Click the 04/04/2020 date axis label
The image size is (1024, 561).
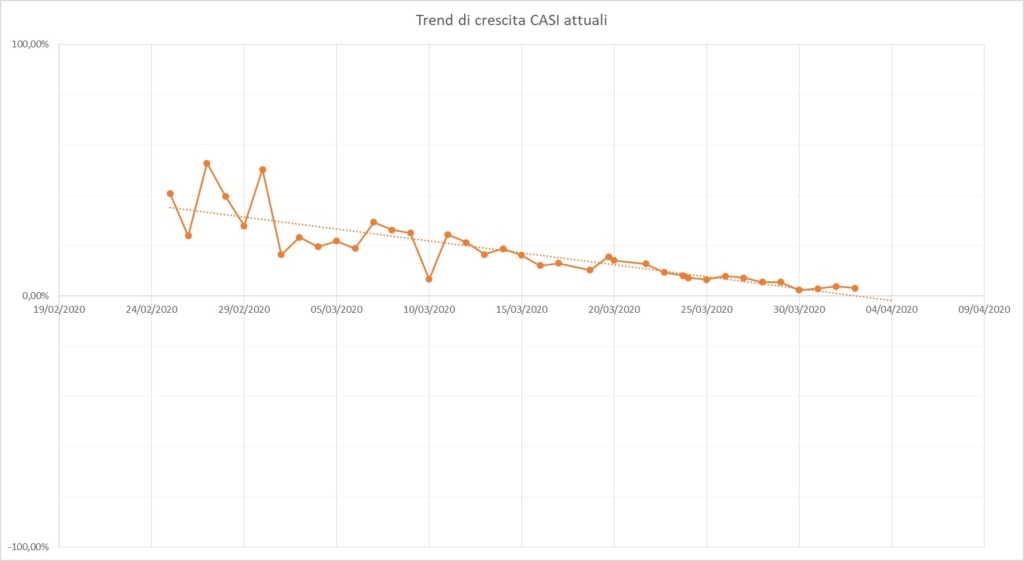coord(892,310)
